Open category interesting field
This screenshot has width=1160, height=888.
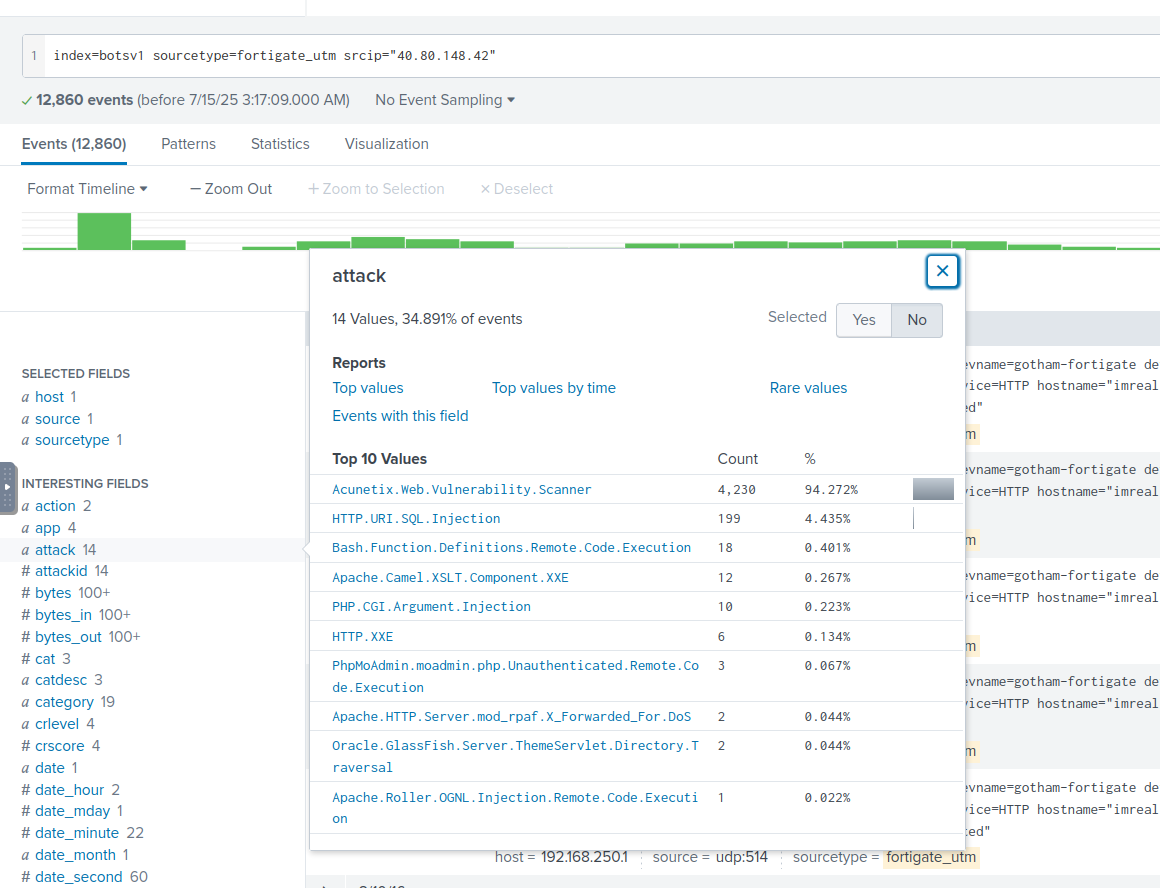pos(64,702)
